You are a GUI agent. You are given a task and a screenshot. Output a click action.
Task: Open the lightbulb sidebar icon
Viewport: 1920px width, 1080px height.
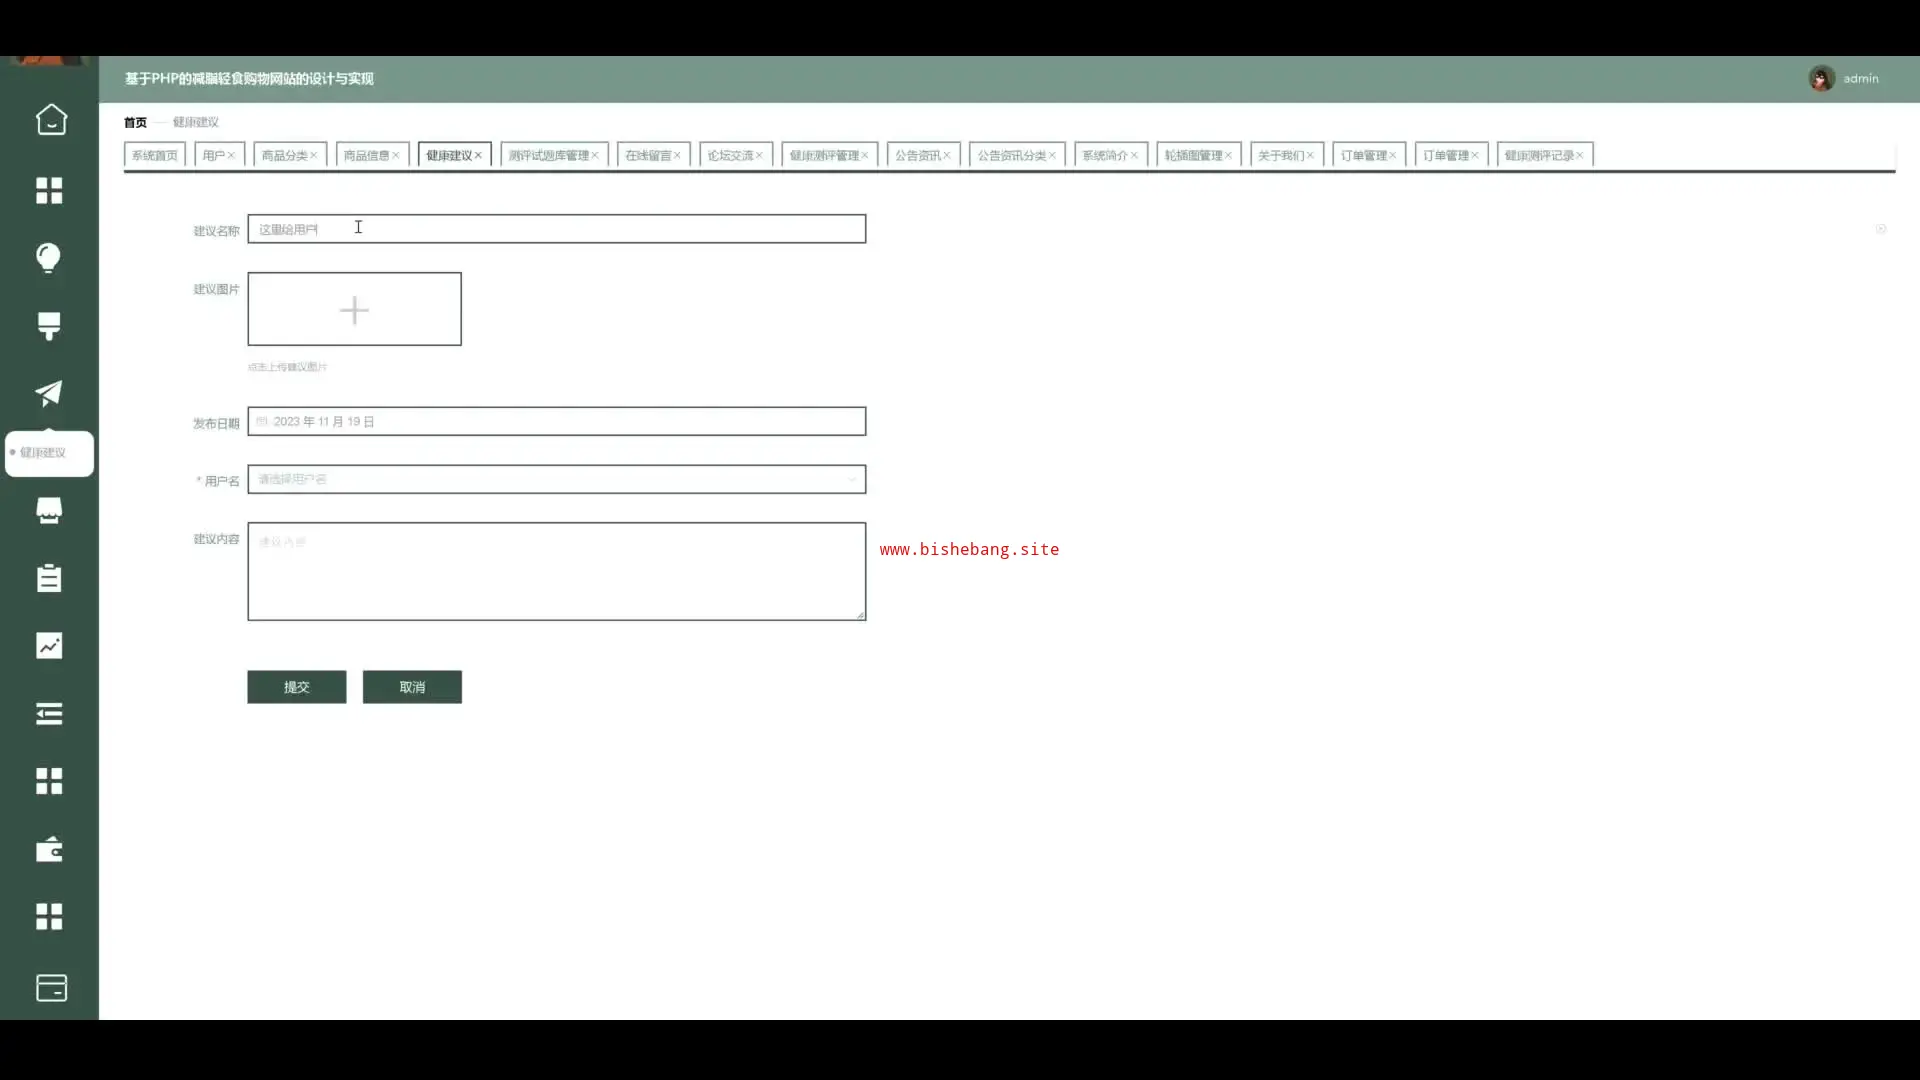pos(49,258)
